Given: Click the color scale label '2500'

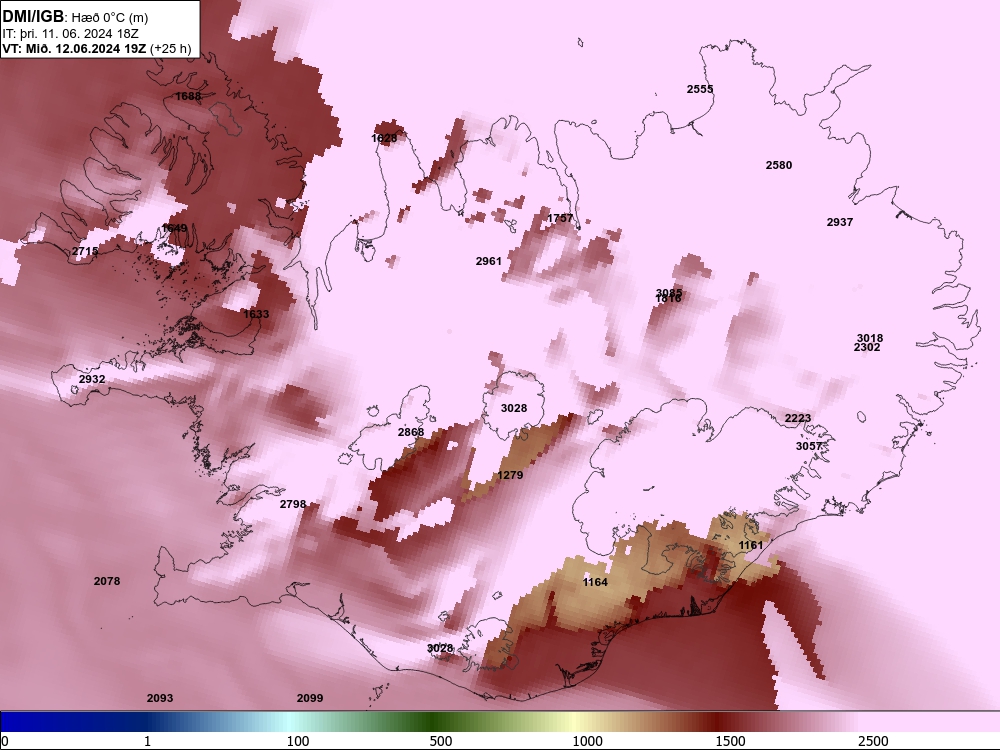Looking at the screenshot, I should pos(873,741).
